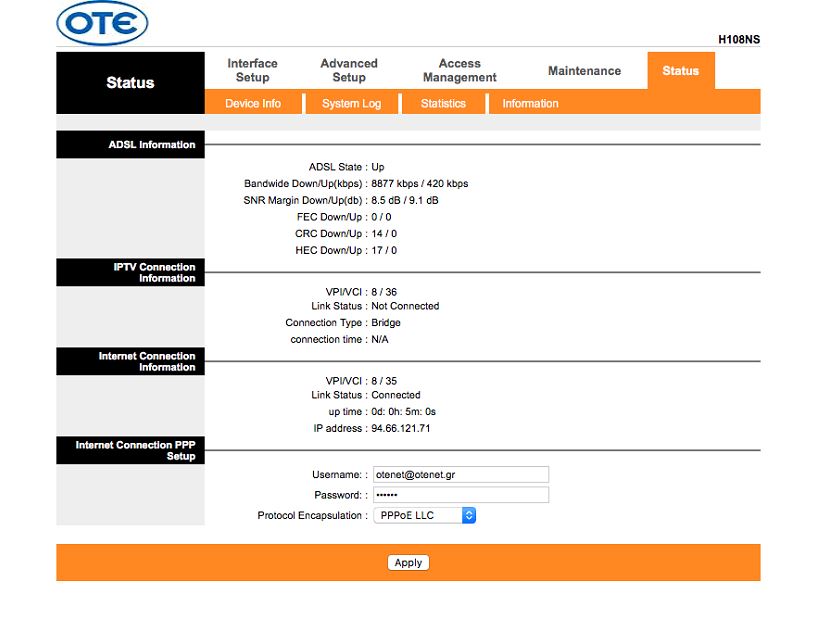Focus the Password input field
Viewport: 837px width, 631px height.
pos(461,495)
